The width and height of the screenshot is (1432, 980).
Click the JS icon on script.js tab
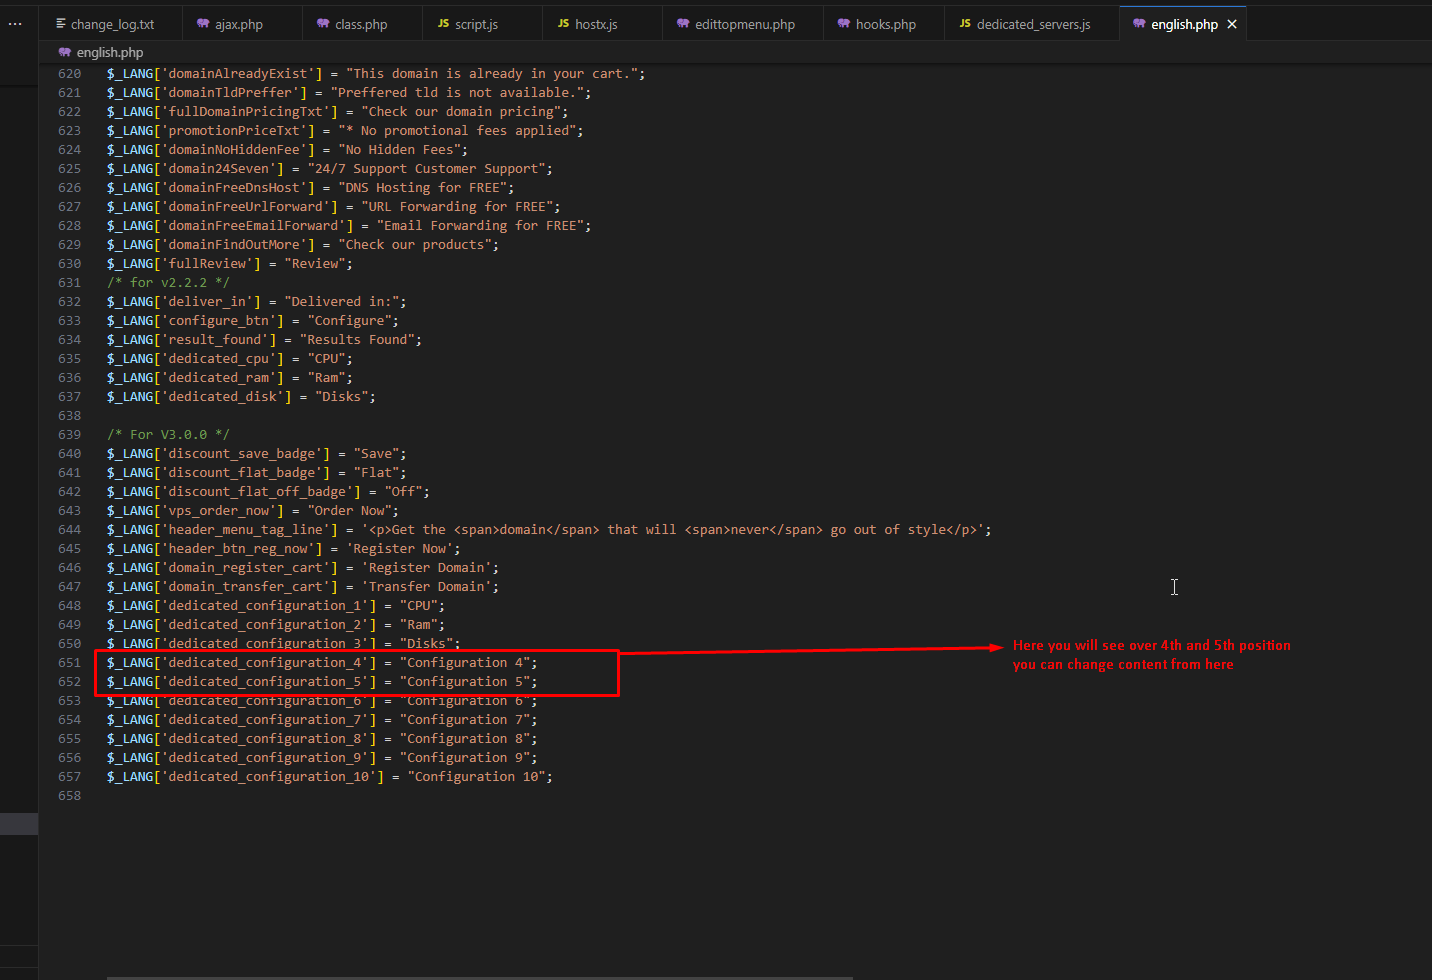pos(443,24)
